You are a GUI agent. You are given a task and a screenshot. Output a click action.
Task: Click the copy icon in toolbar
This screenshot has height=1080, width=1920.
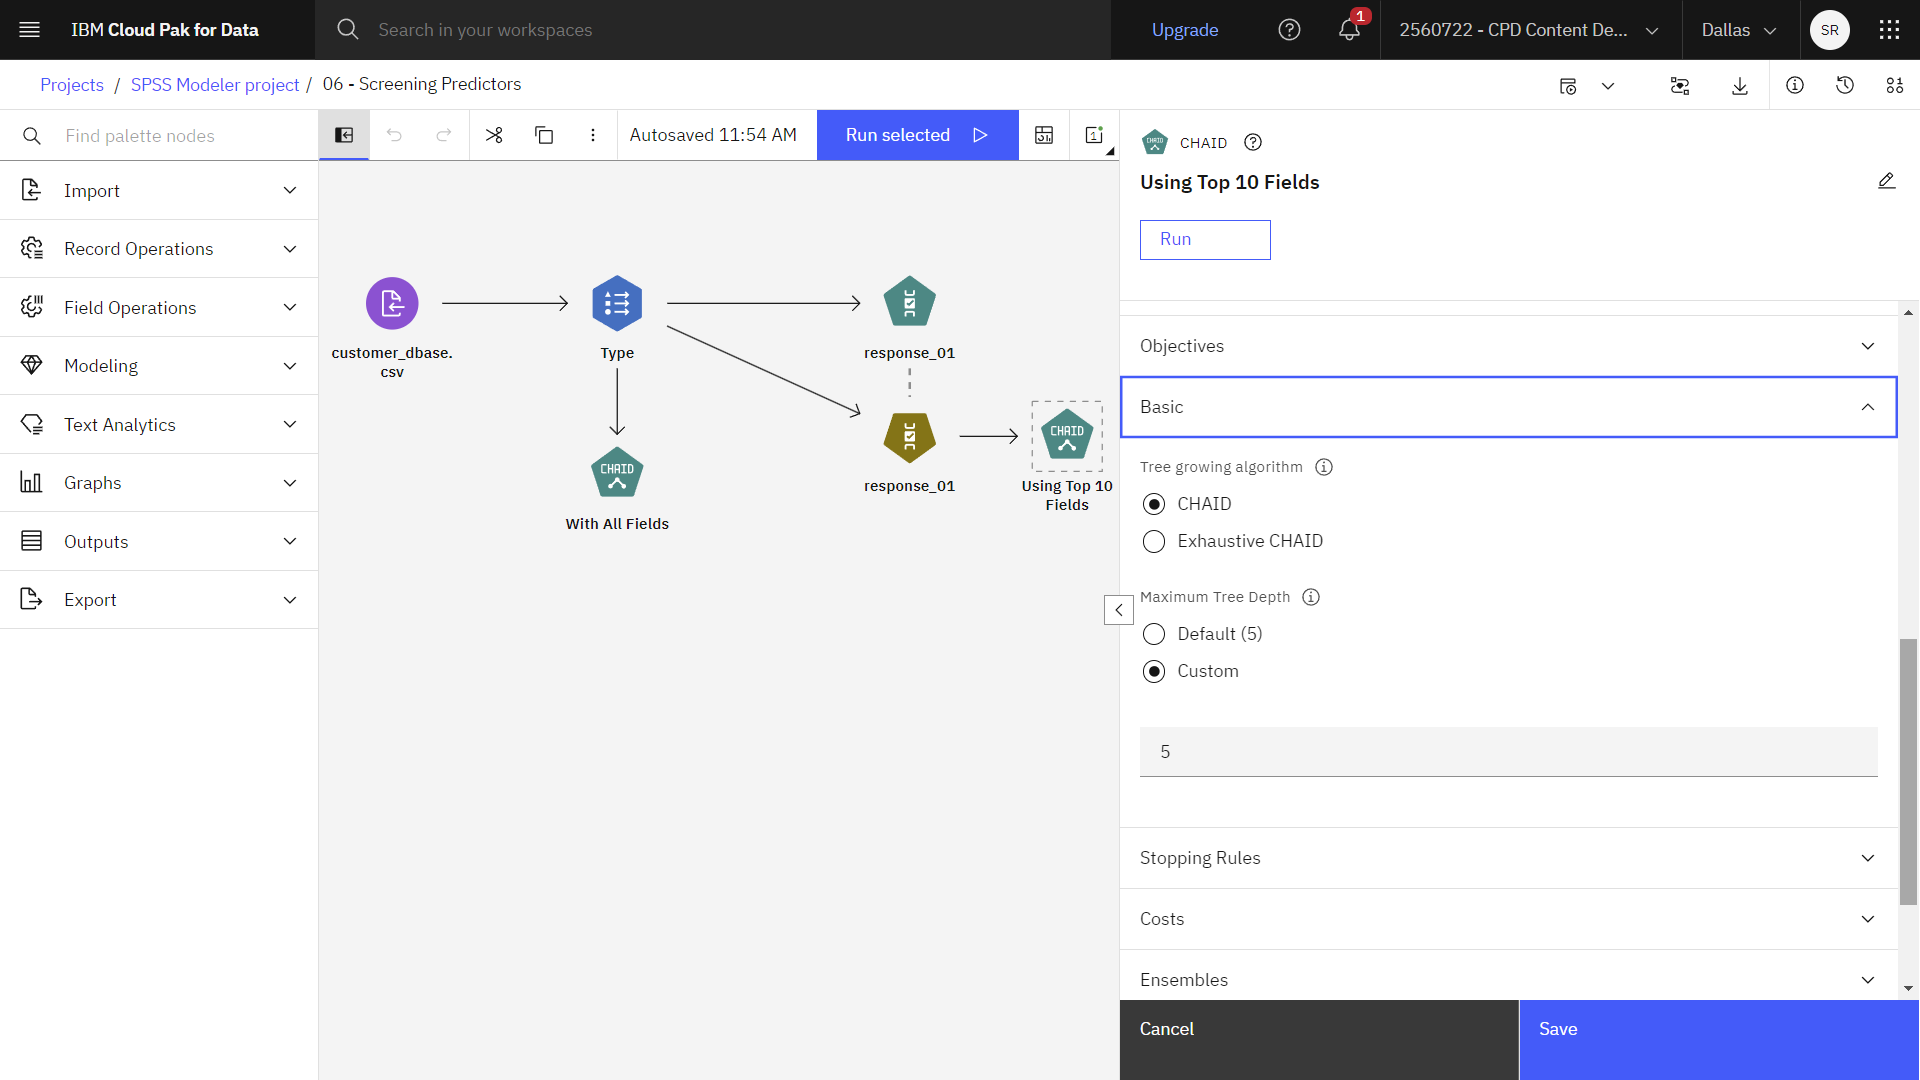(x=544, y=135)
